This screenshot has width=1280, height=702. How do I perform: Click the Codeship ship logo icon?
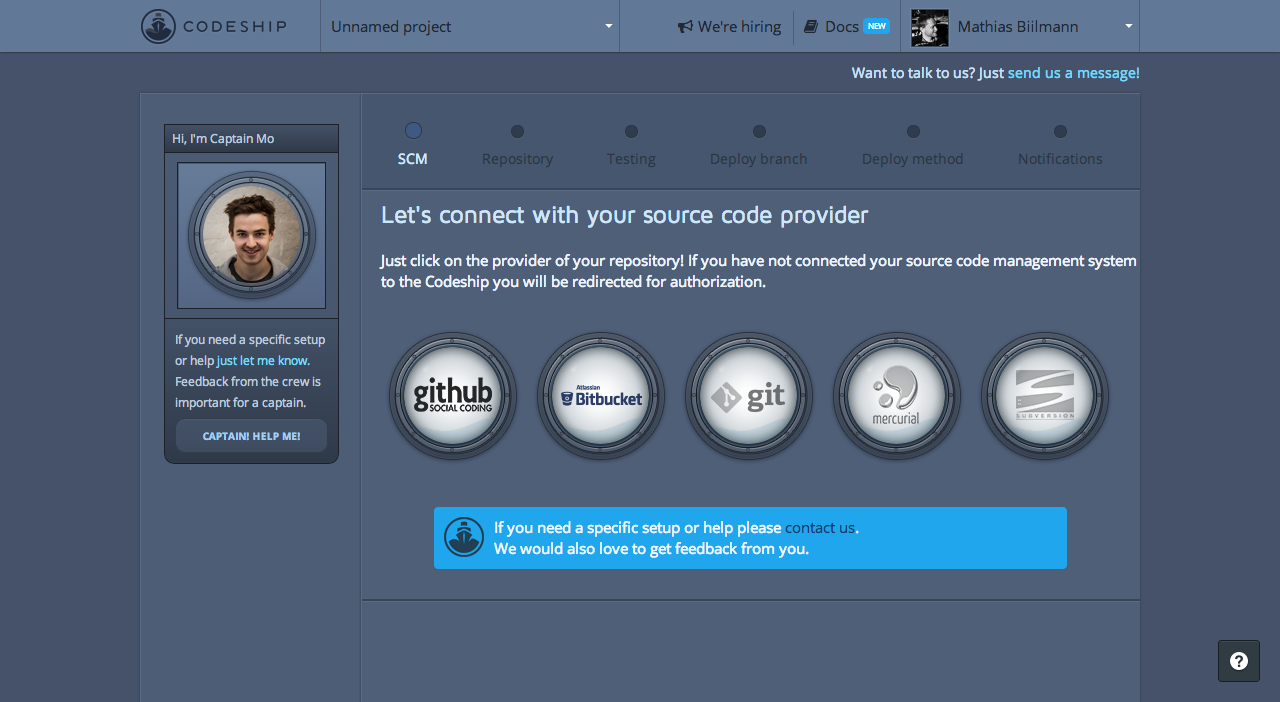(x=158, y=26)
